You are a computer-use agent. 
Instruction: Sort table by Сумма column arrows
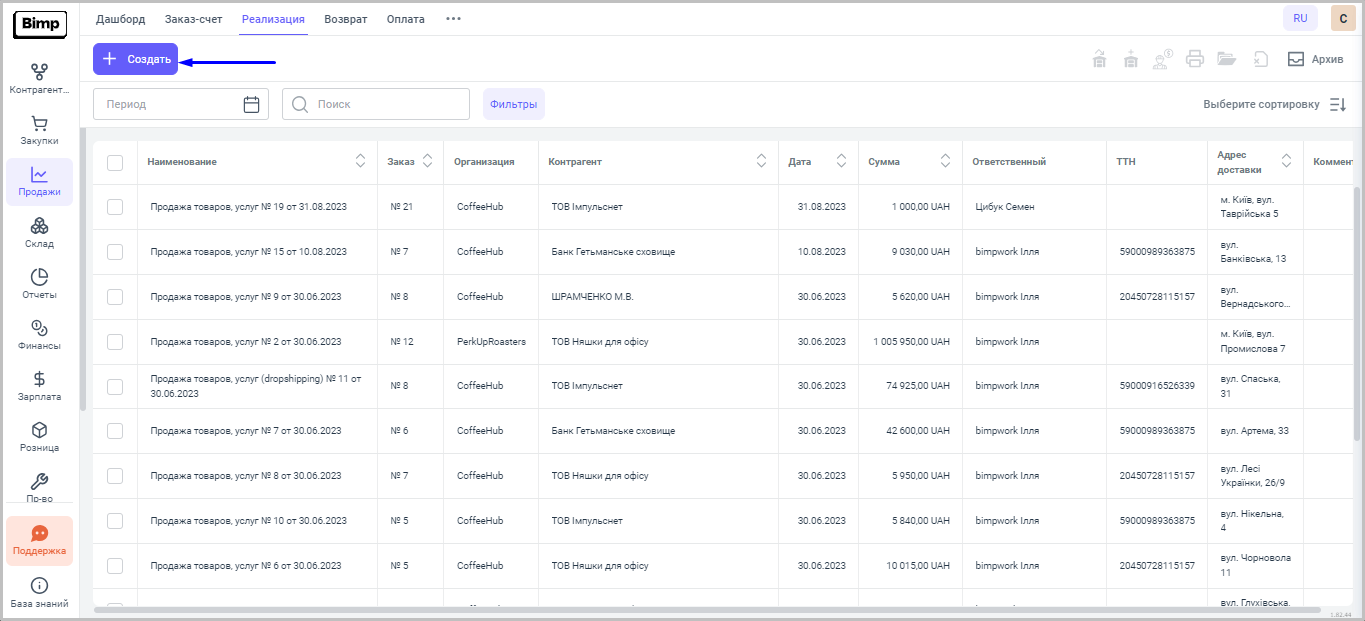pyautogui.click(x=945, y=161)
